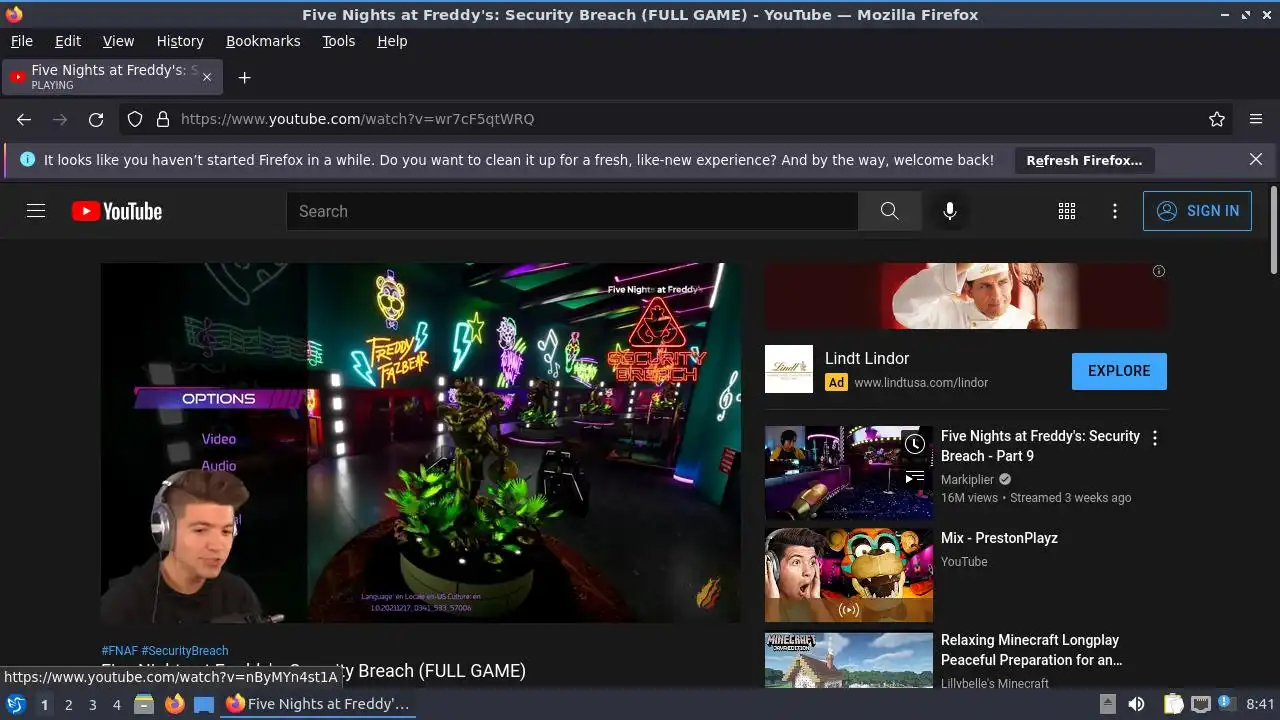Click the SIGN IN button
Screen dimensions: 1280x720
point(1197,211)
